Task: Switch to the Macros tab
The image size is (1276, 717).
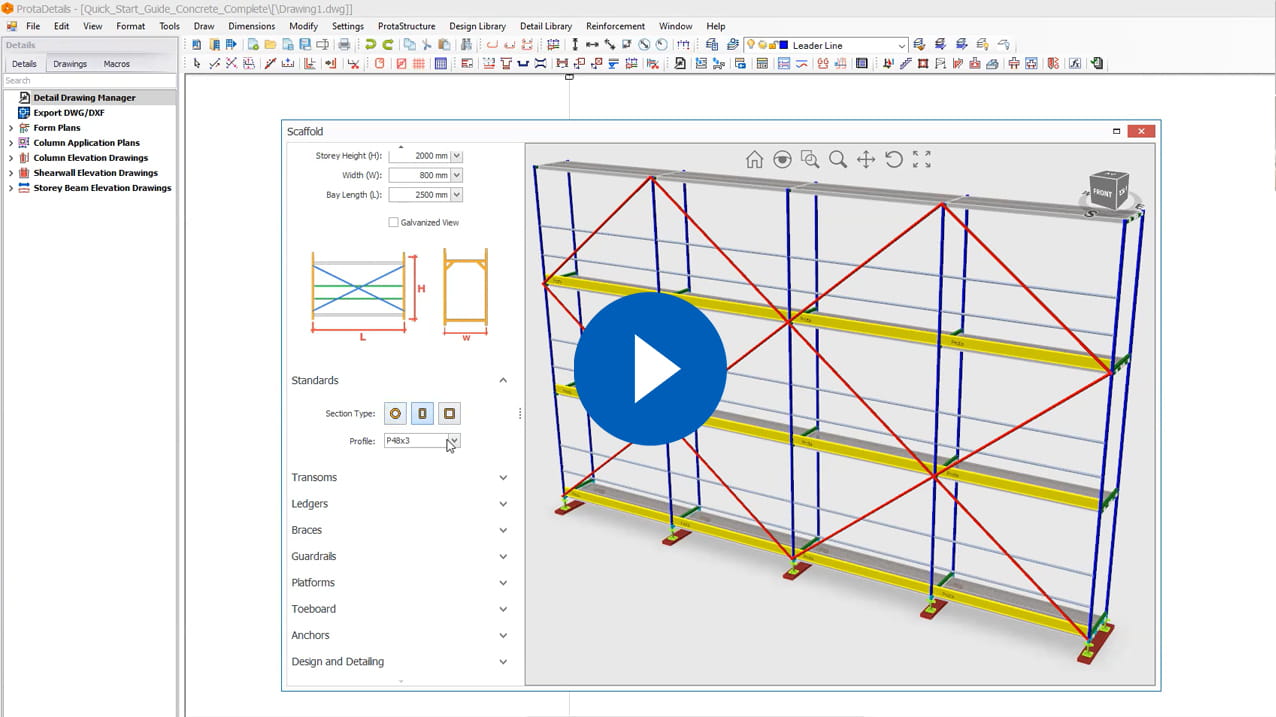Action: coord(117,64)
